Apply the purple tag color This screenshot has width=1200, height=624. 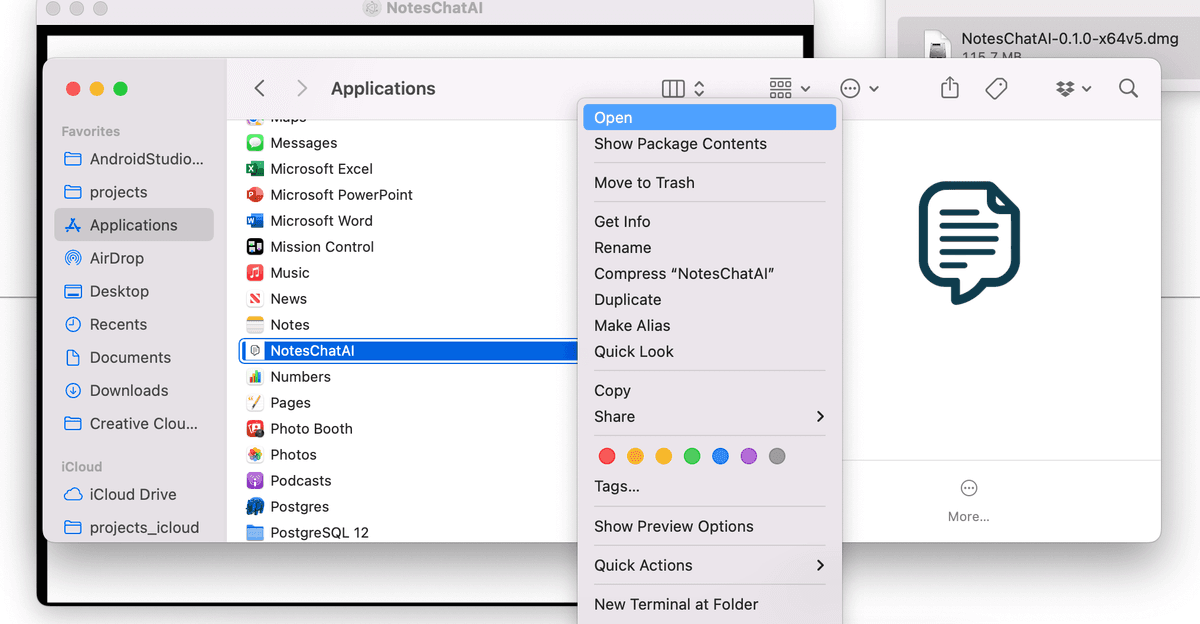(x=748, y=456)
